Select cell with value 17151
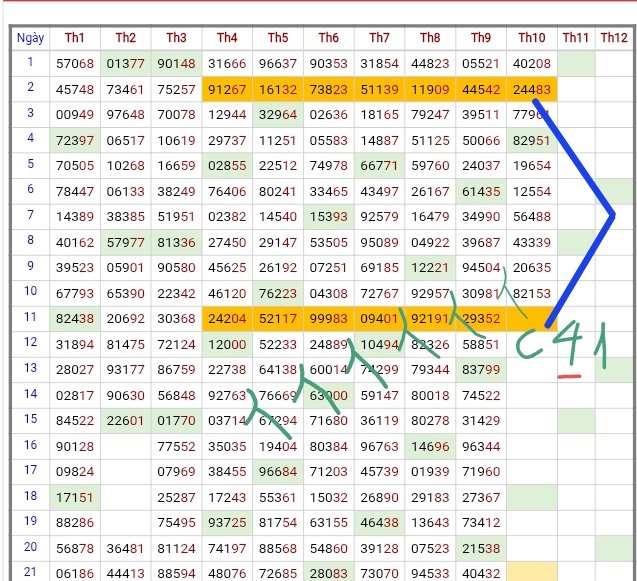 click(75, 497)
